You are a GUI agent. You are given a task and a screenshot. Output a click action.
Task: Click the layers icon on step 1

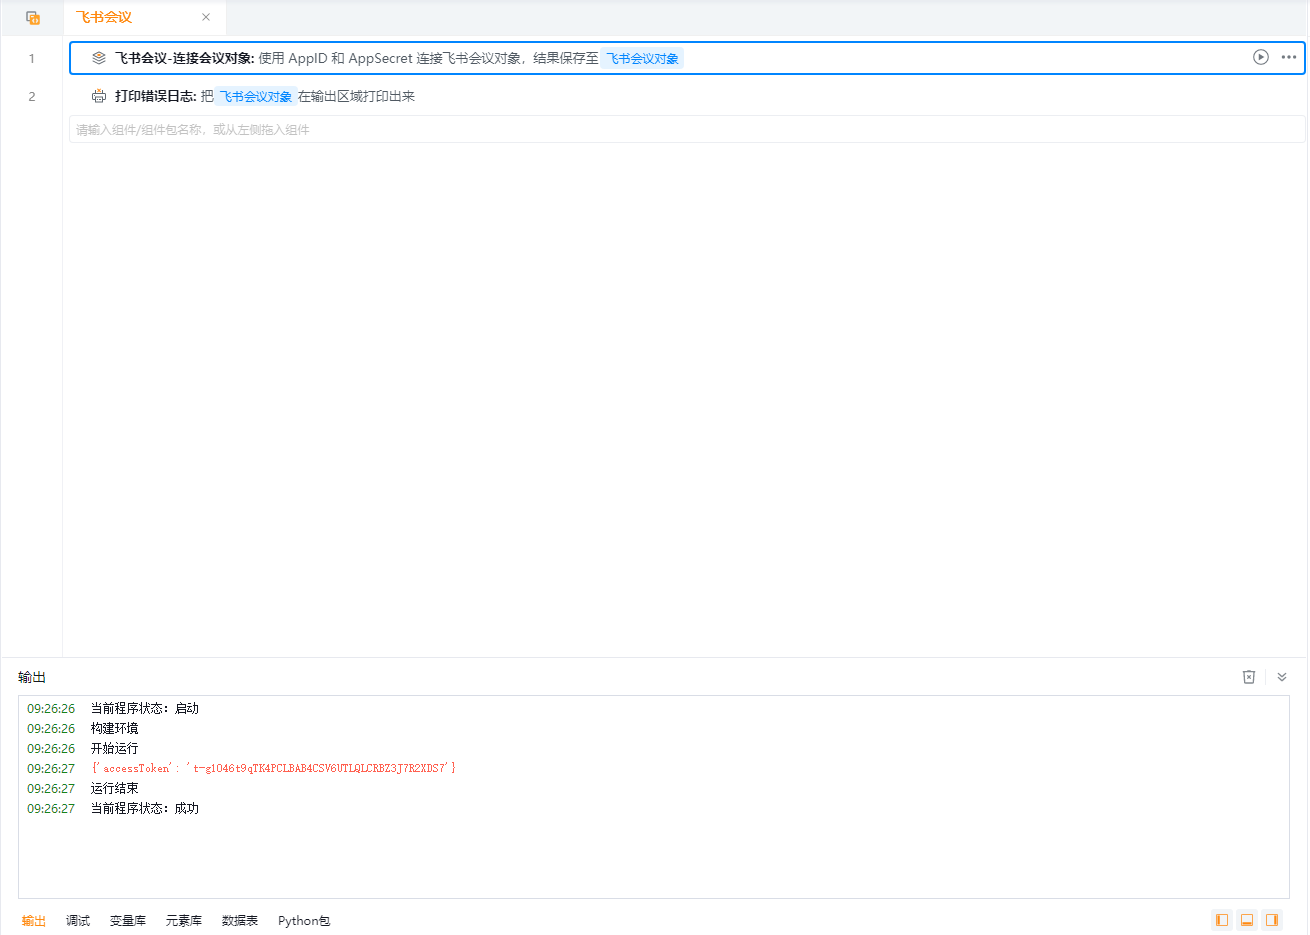point(99,58)
